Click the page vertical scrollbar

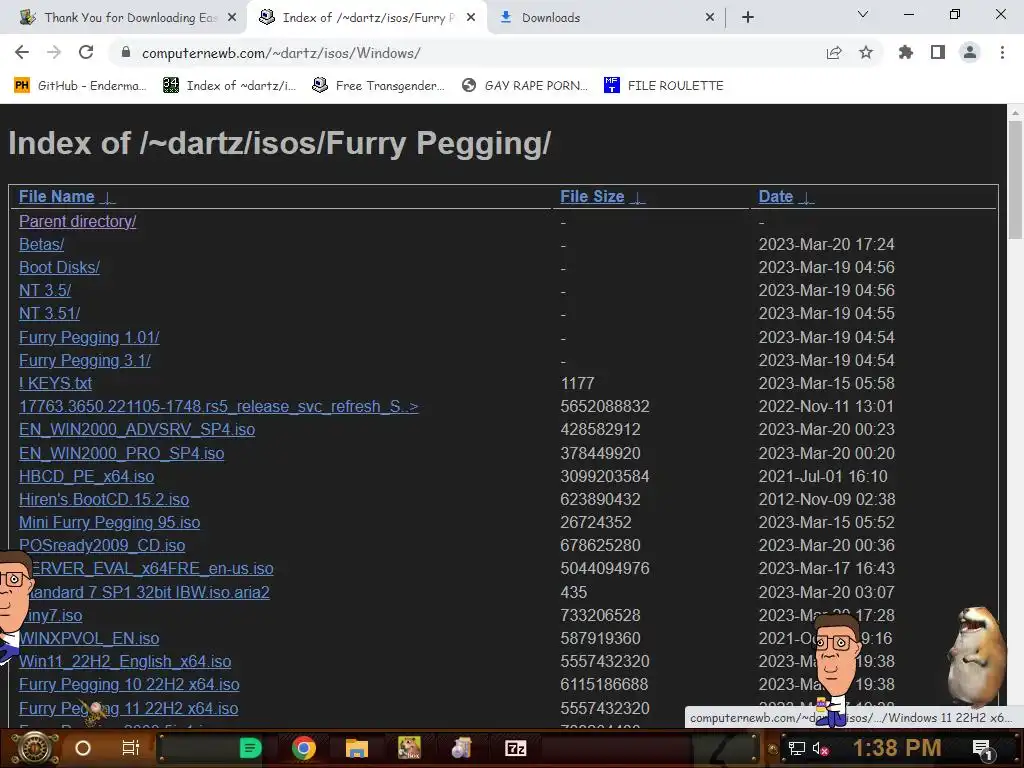click(1015, 180)
